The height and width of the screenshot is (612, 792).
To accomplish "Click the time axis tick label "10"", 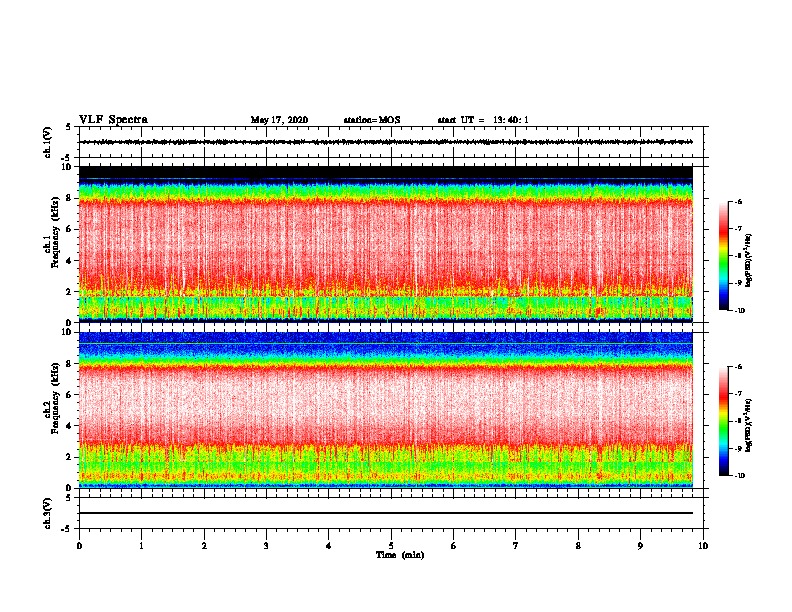I will coord(703,546).
